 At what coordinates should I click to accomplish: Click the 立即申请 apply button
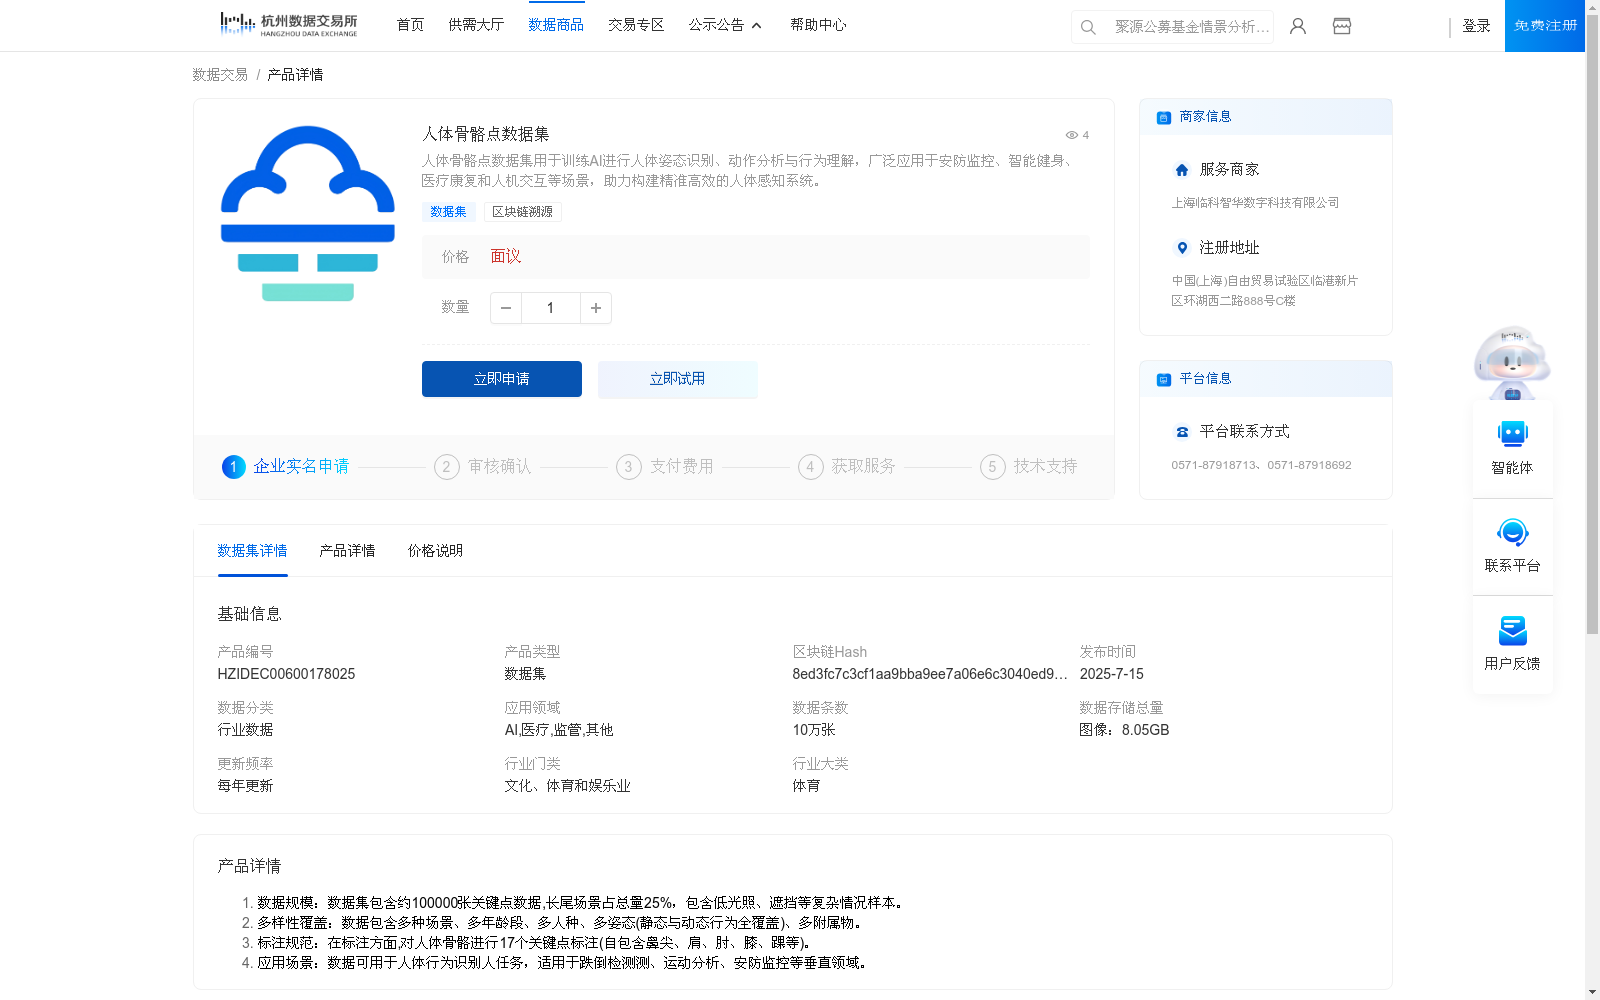point(501,379)
